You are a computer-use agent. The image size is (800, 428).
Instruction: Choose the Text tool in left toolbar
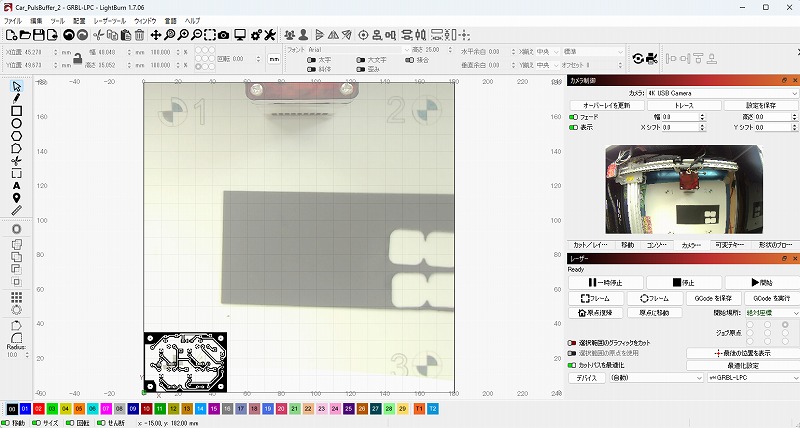point(17,185)
